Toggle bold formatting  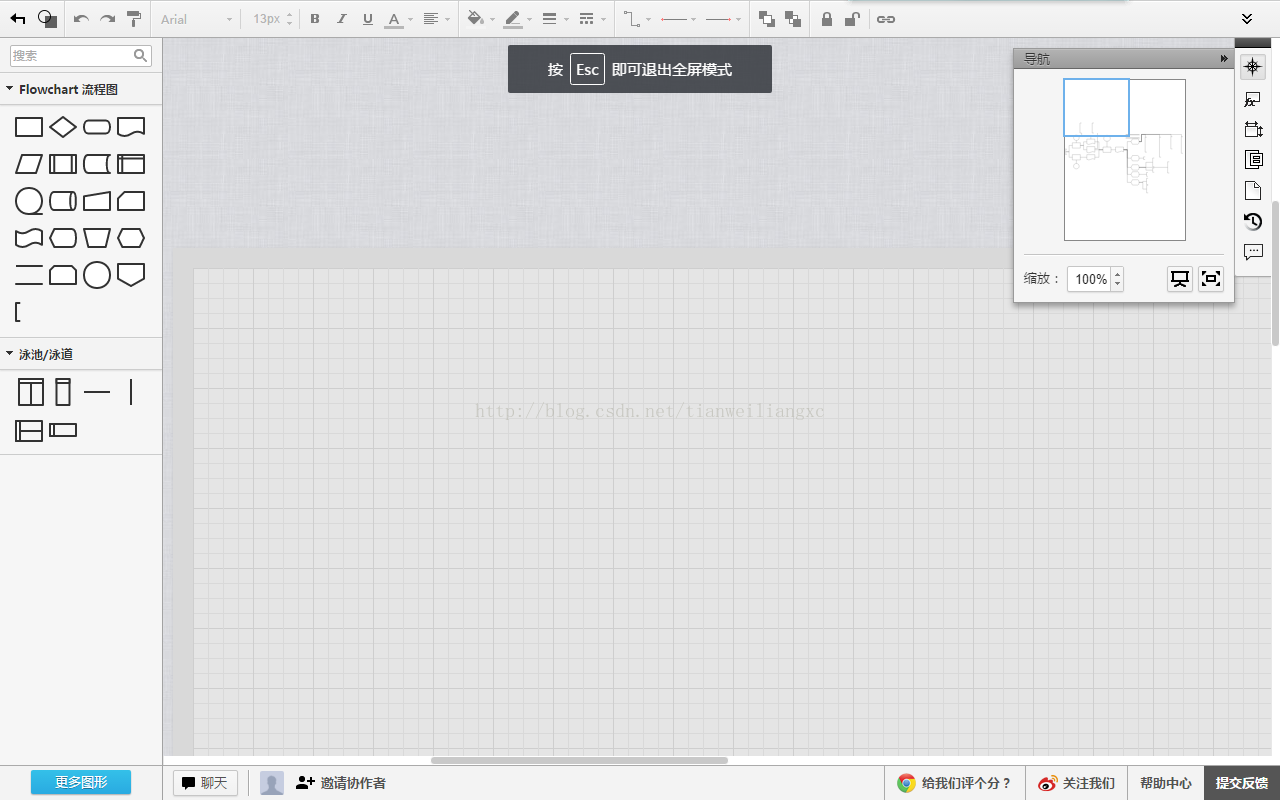315,19
